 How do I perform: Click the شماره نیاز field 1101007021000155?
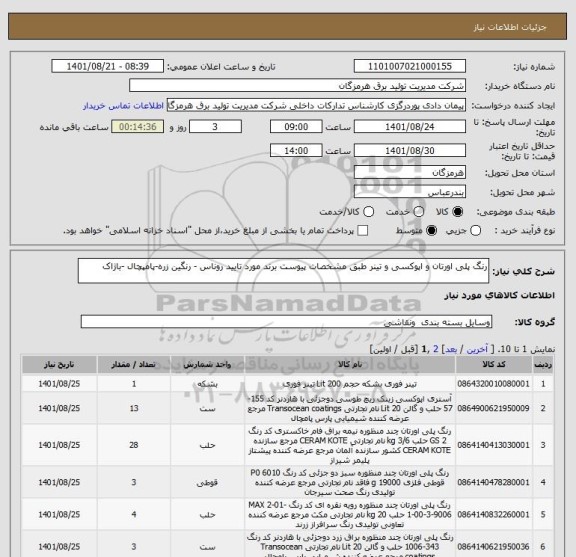pyautogui.click(x=410, y=67)
